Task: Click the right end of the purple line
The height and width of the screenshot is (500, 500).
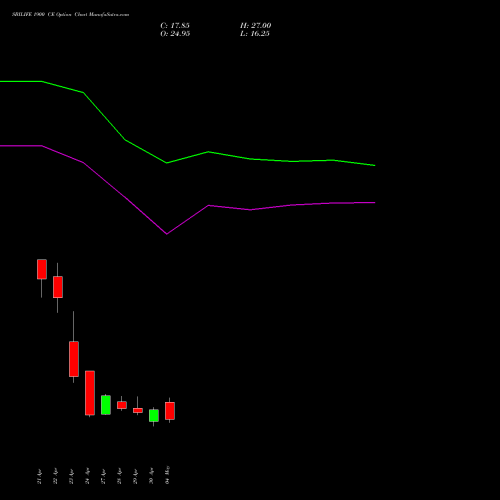Action: coord(375,203)
